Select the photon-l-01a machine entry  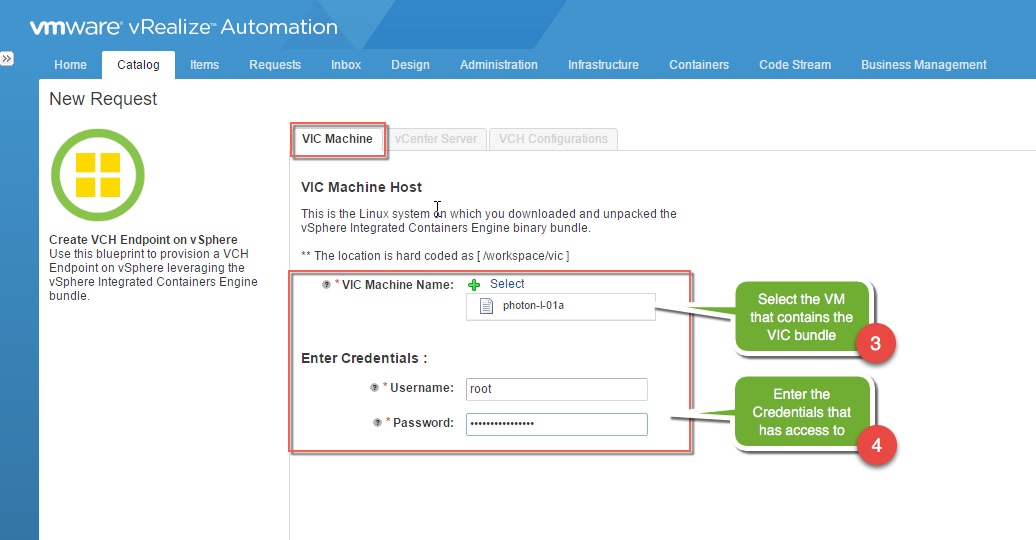pyautogui.click(x=561, y=307)
